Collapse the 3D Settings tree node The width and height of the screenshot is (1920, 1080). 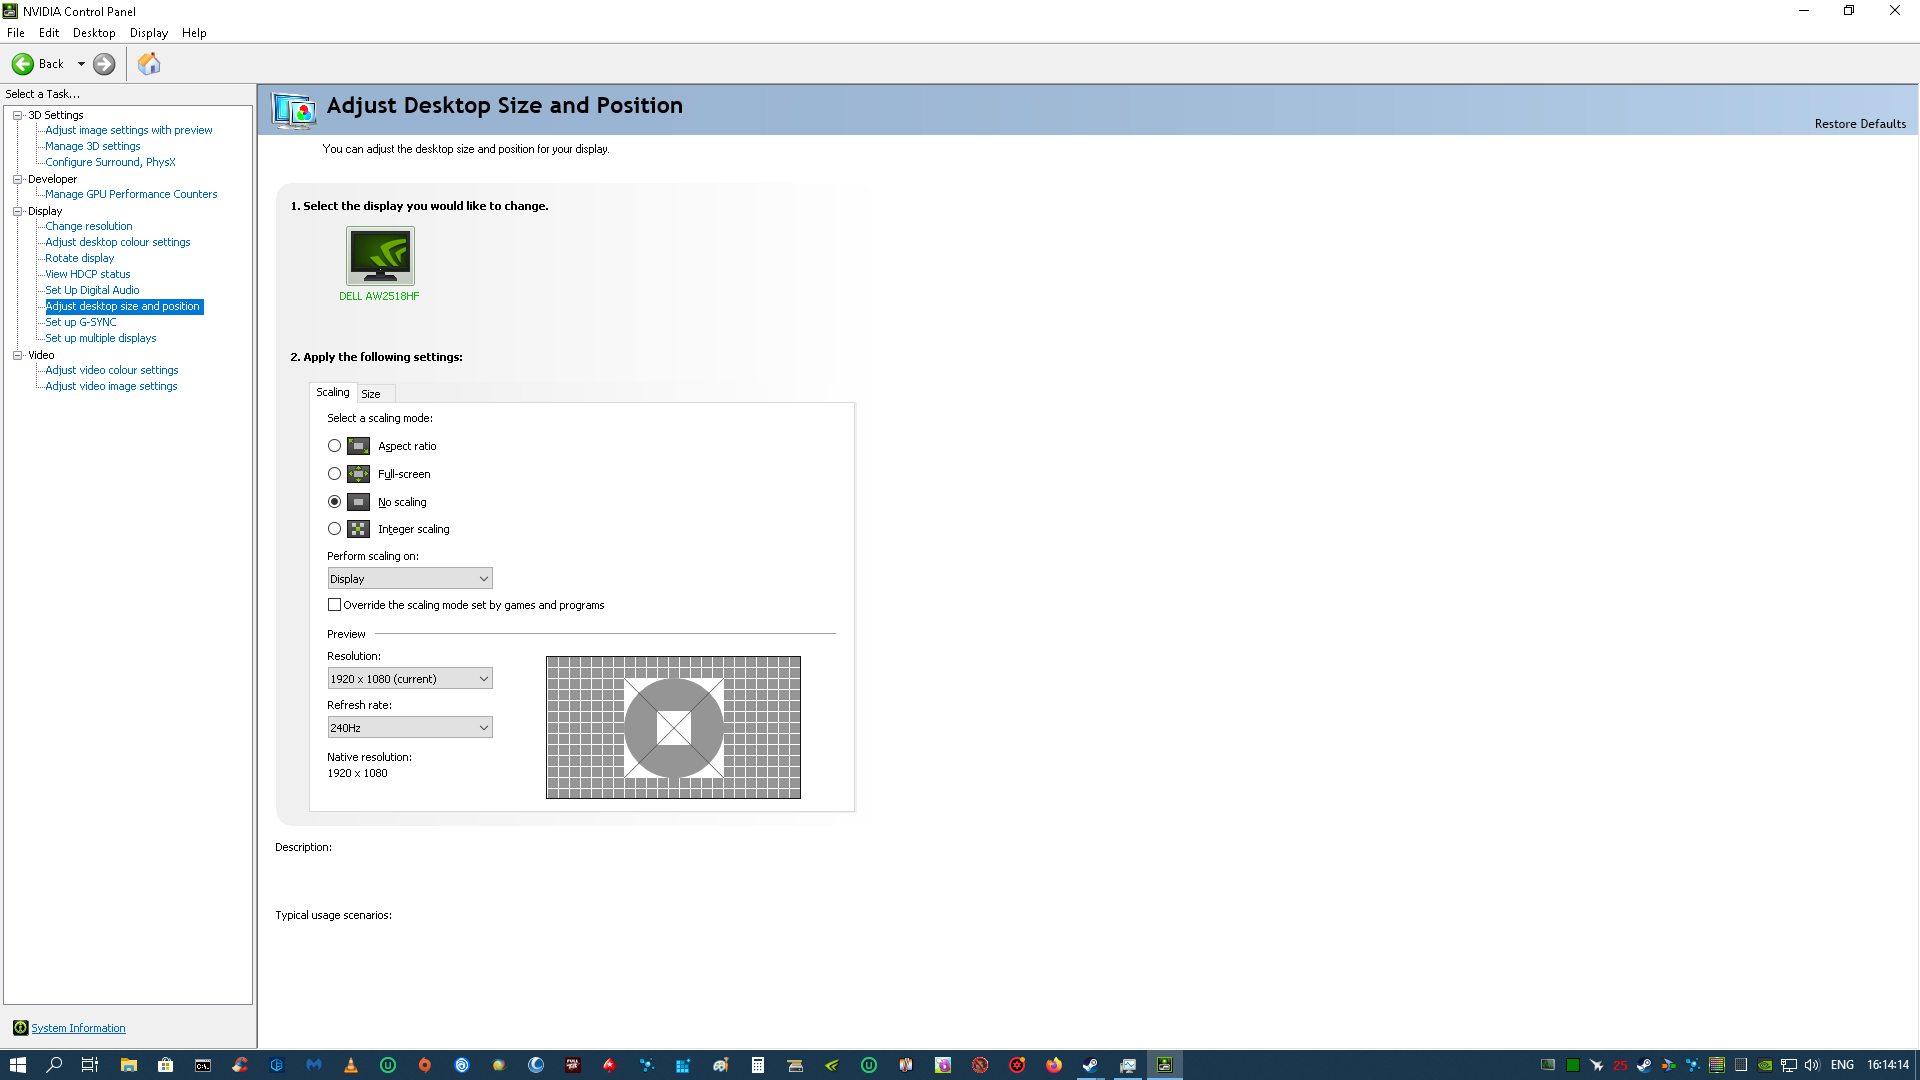click(x=17, y=115)
